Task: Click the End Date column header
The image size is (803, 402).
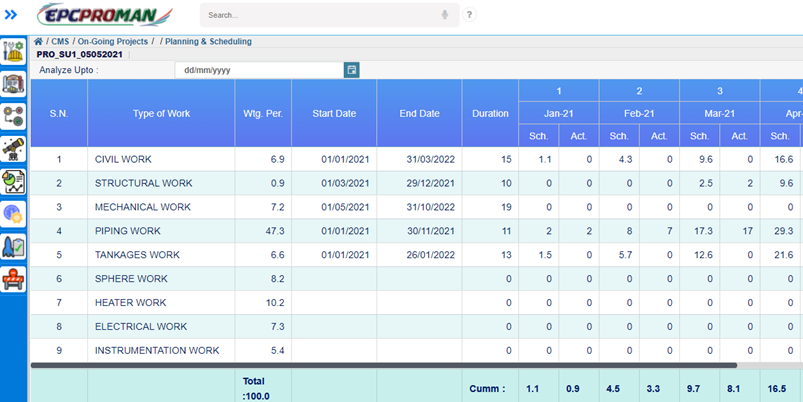Action: coord(419,114)
